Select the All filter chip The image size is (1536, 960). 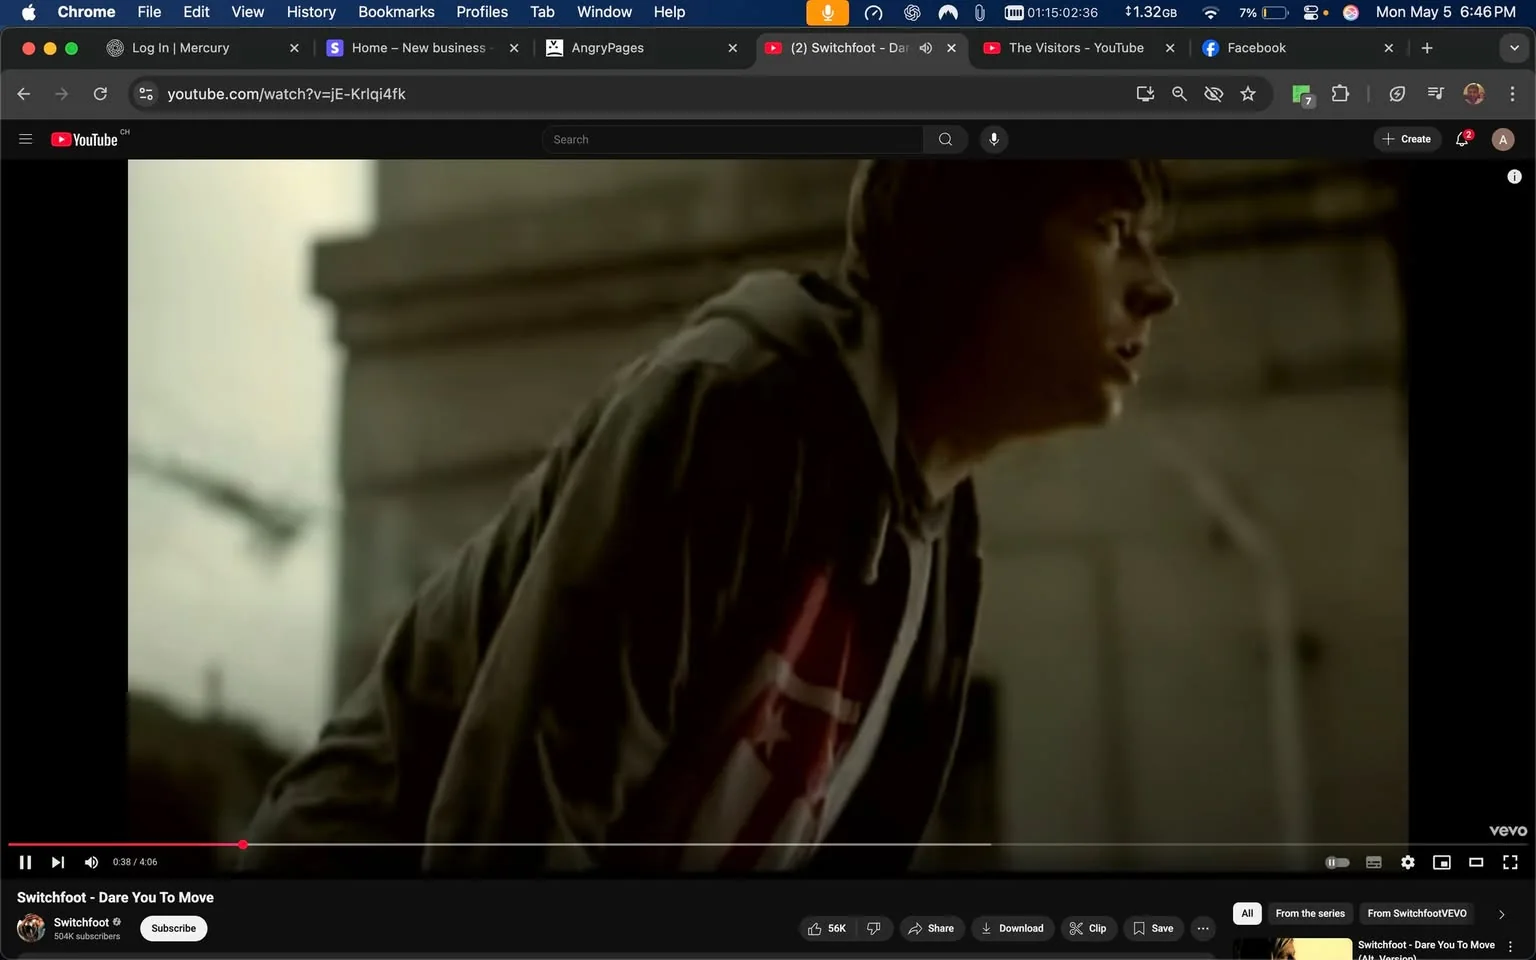pyautogui.click(x=1247, y=913)
